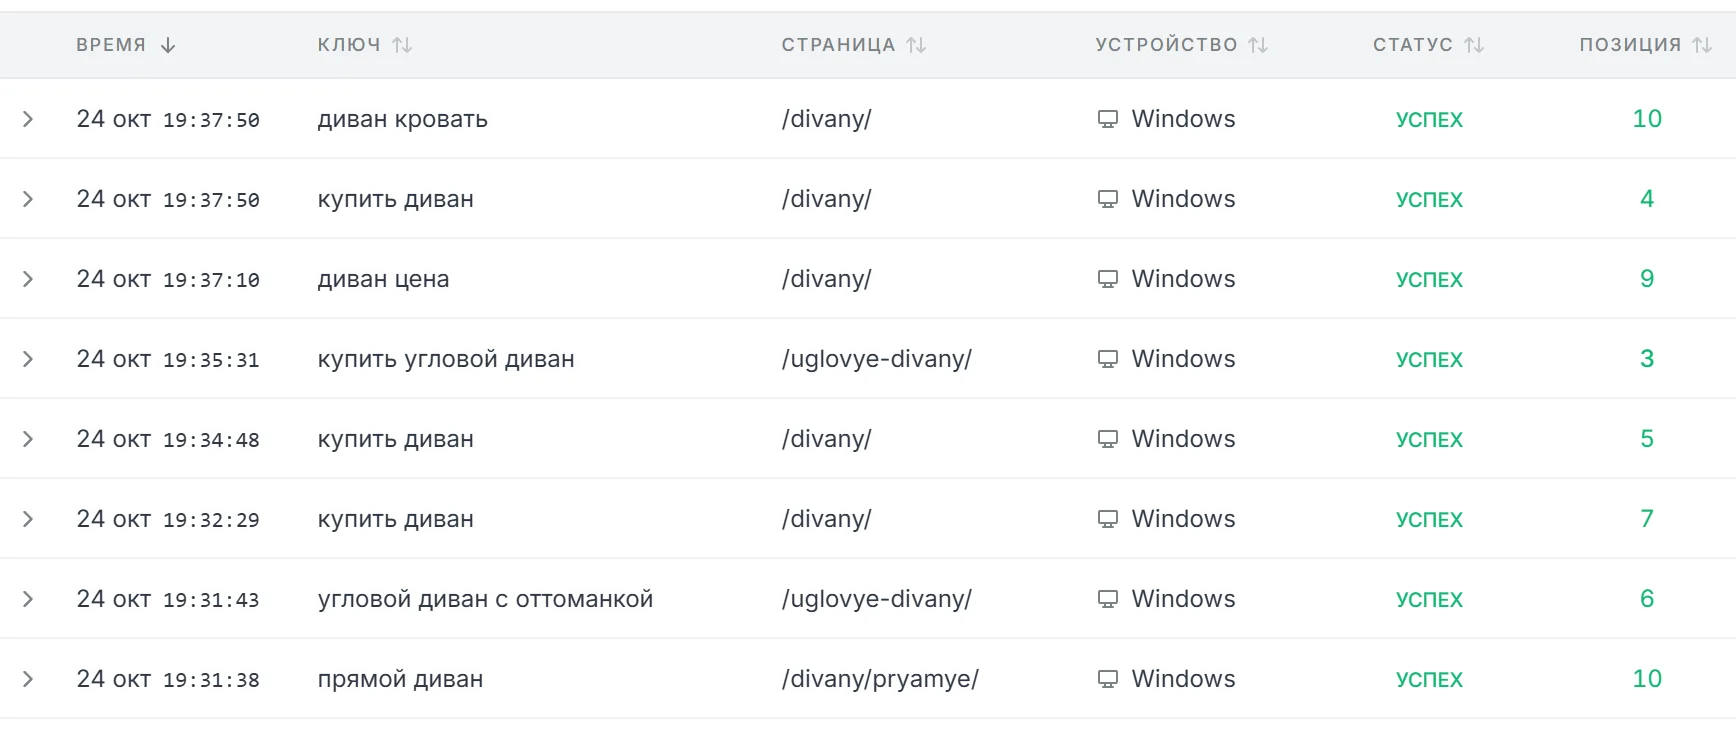The image size is (1736, 744).
Task: Click the key "прямой диван"
Action: [x=400, y=679]
